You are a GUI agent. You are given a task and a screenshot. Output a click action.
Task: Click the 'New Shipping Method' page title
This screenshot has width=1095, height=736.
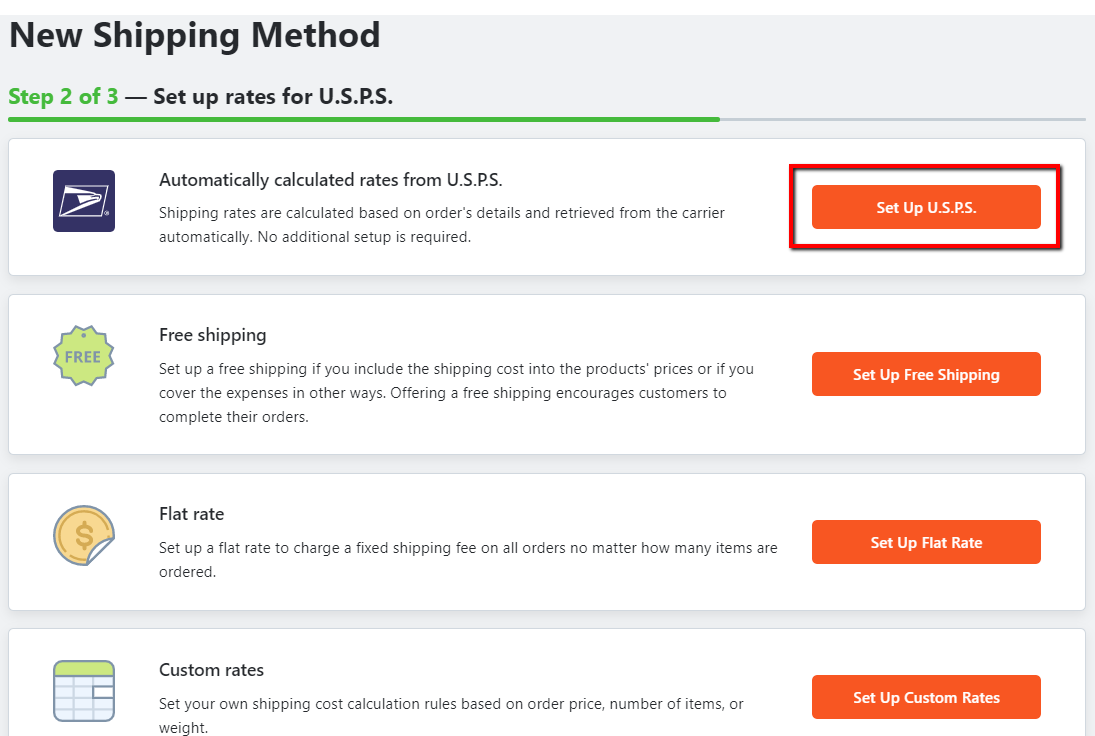[195, 36]
